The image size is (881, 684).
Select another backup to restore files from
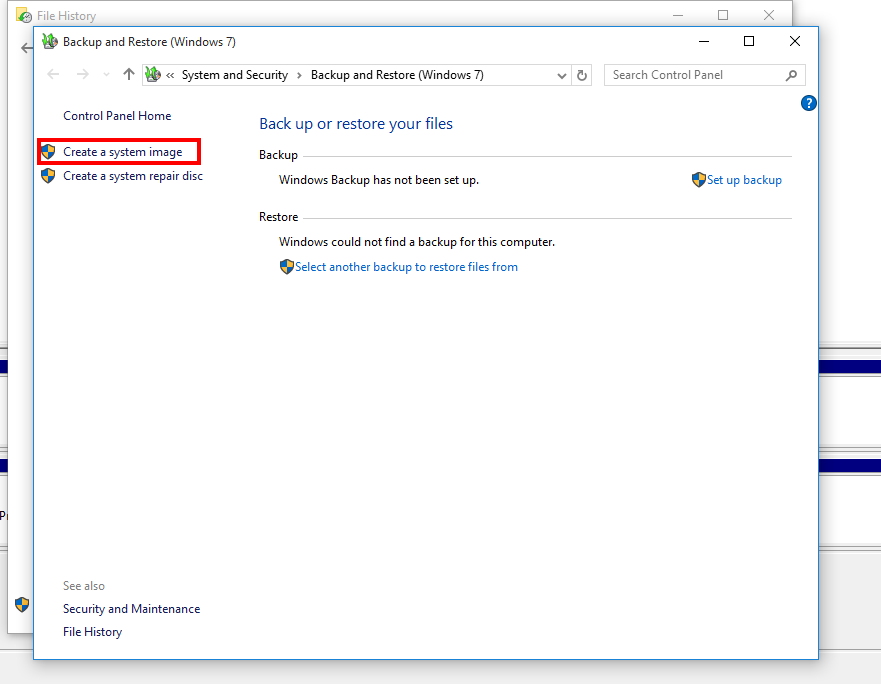406,267
